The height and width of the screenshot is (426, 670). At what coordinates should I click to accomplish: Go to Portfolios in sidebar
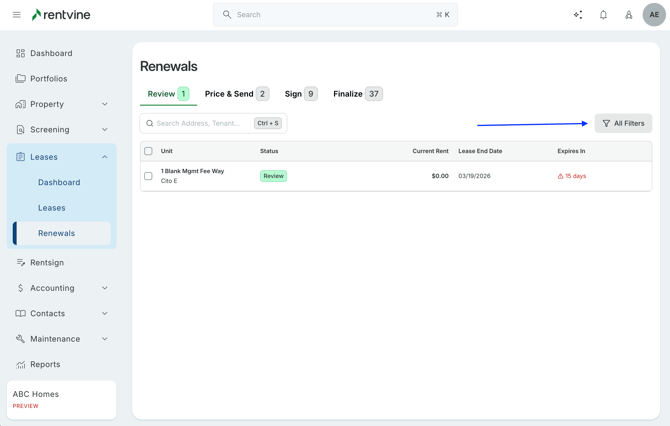48,79
